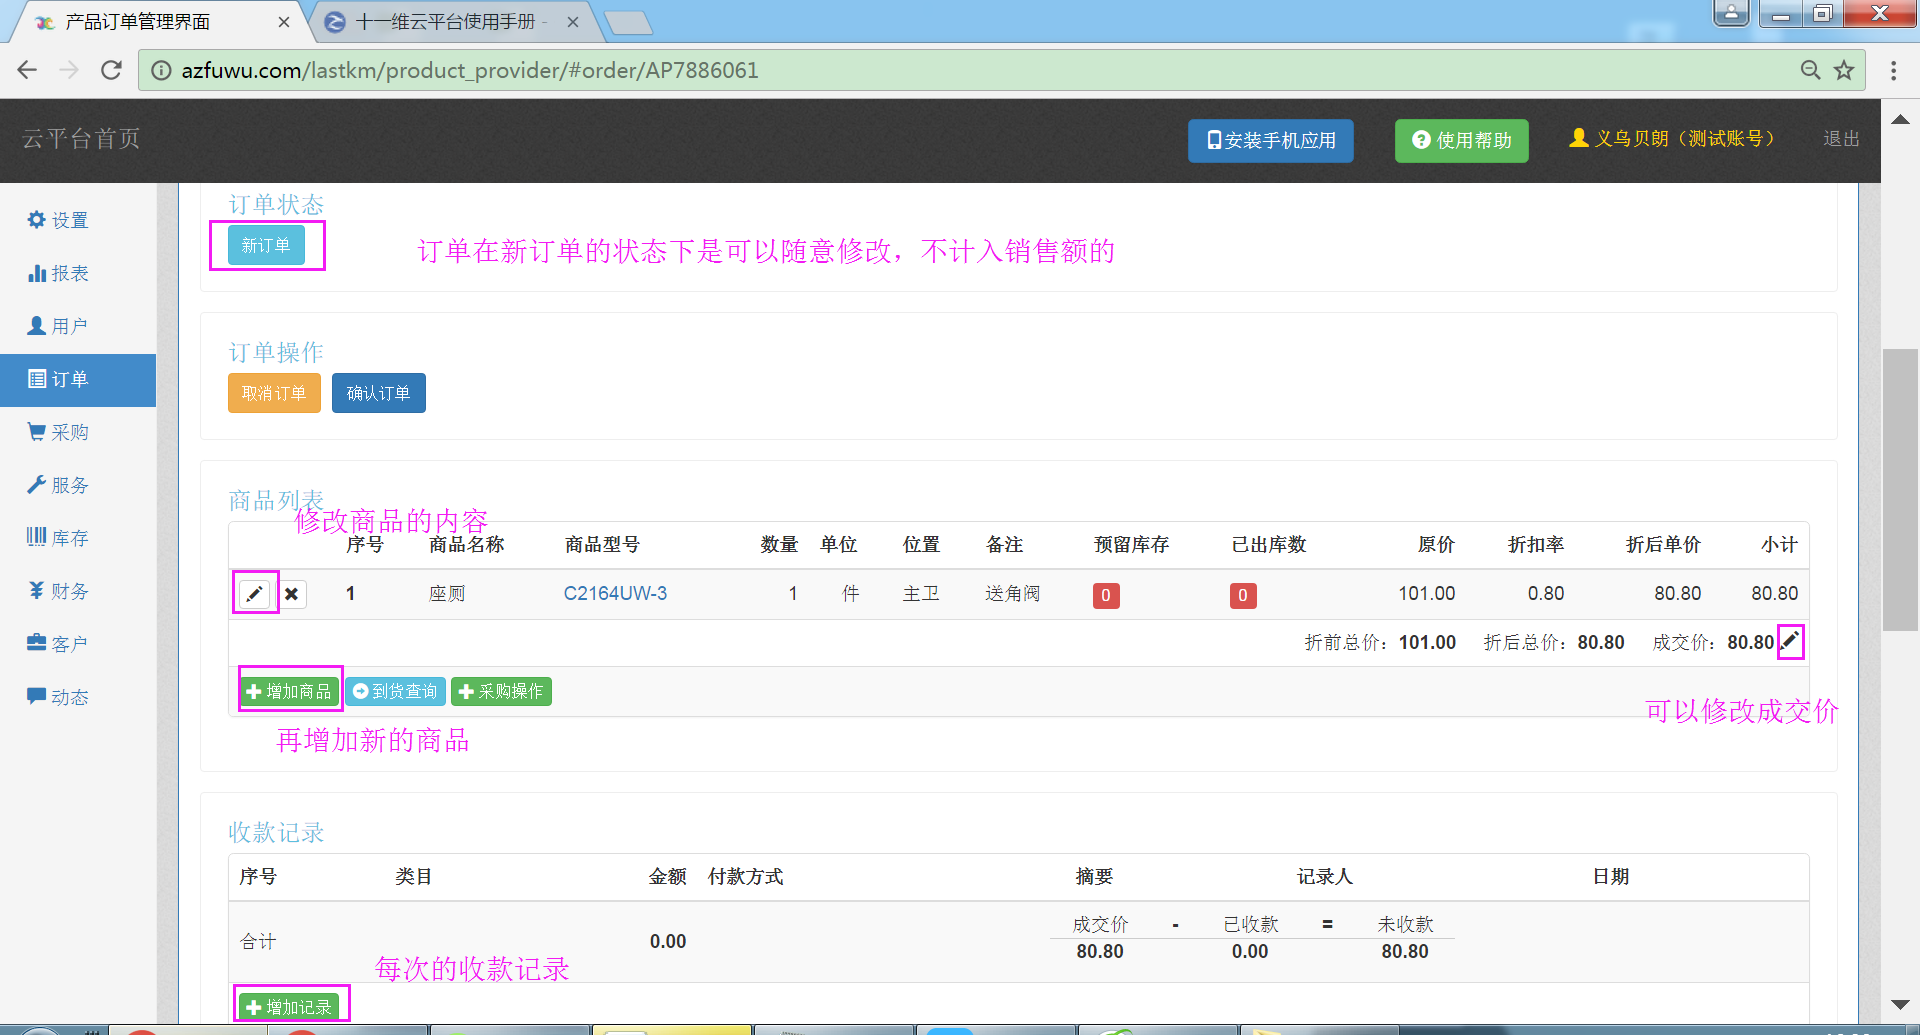Viewport: 1920px width, 1035px height.
Task: Open 设置 in the sidebar
Action: coord(58,220)
